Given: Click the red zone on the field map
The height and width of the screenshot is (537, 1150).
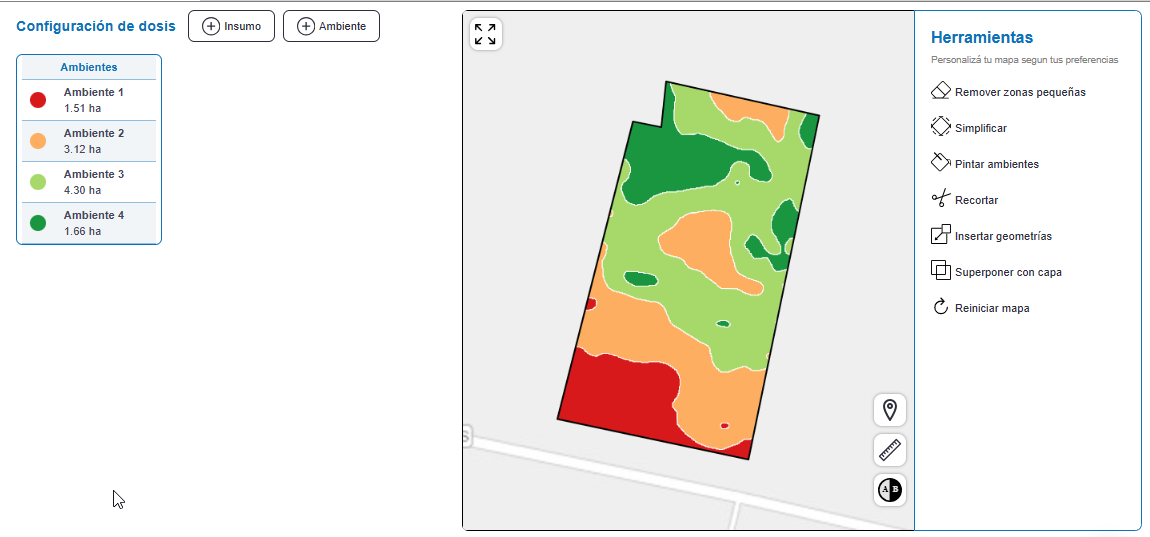Looking at the screenshot, I should coord(620,395).
